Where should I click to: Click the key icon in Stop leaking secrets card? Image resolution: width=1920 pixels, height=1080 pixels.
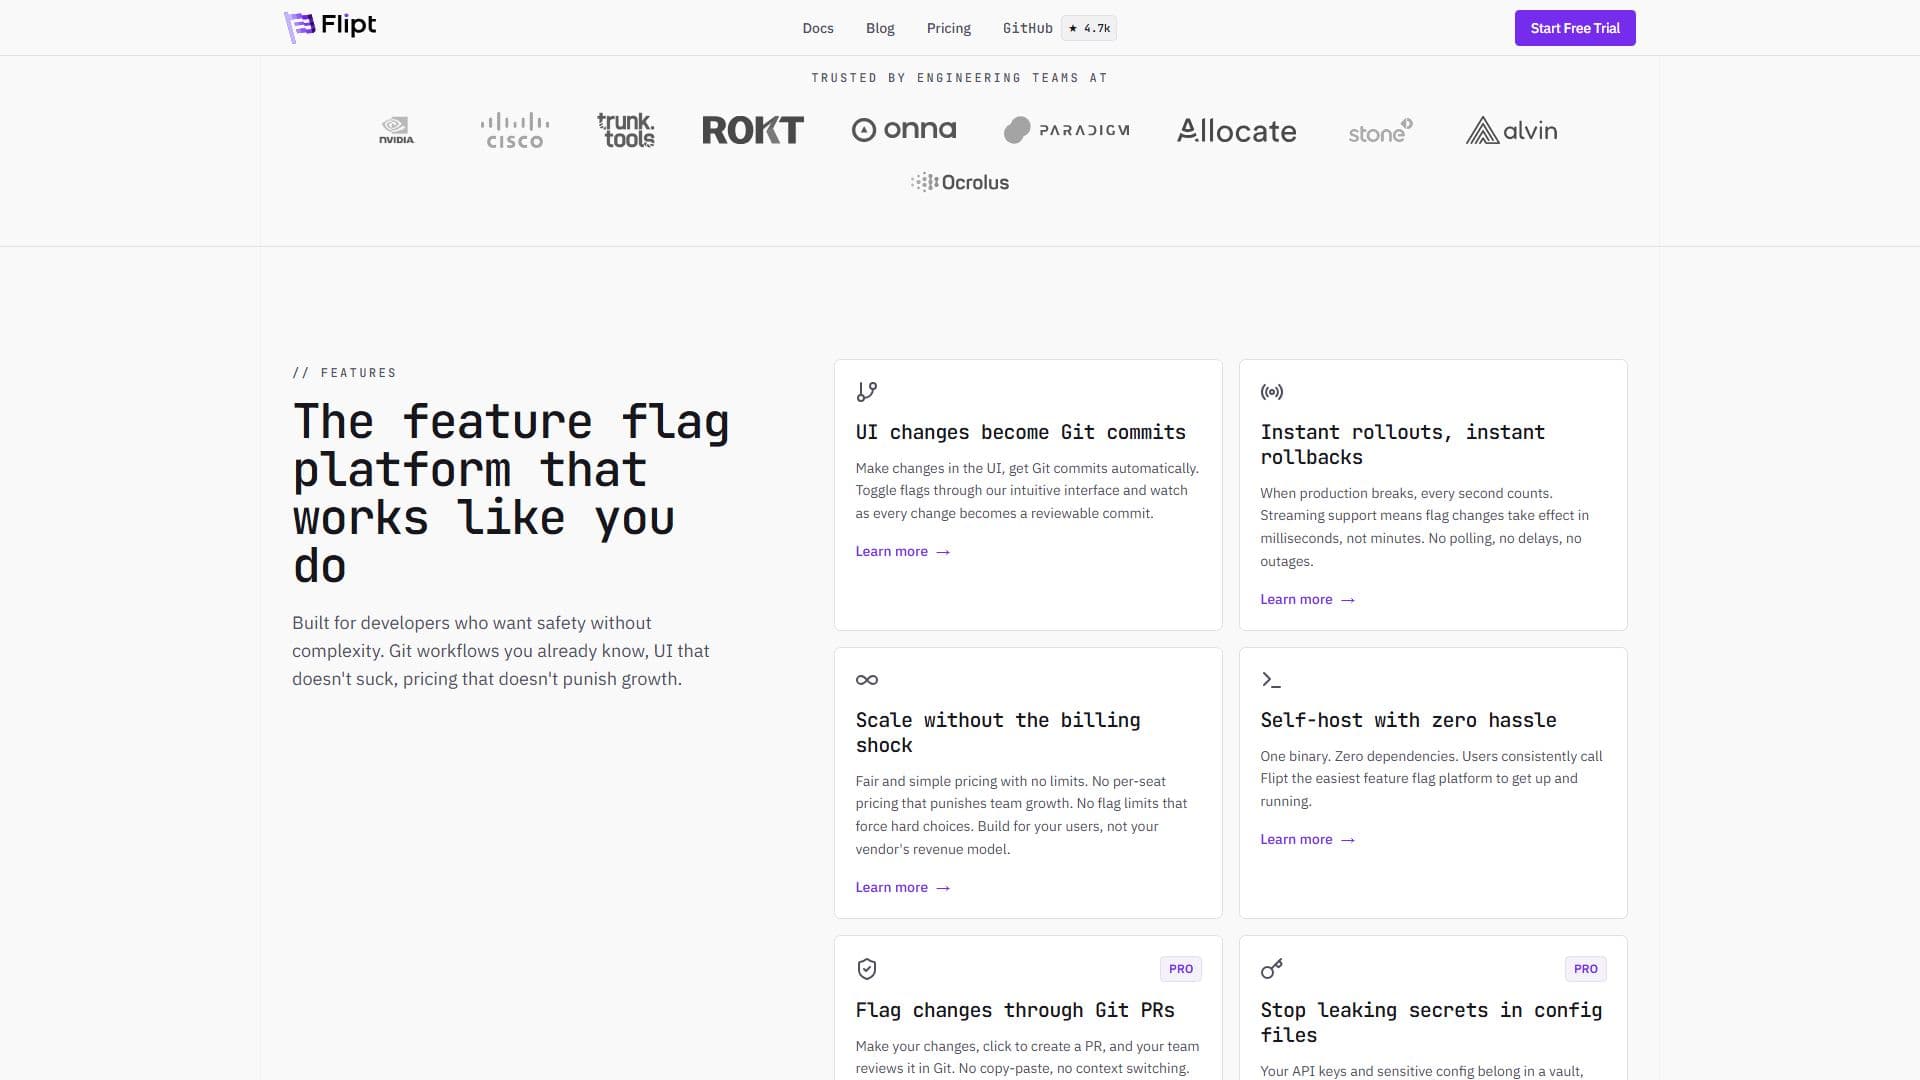point(1272,969)
